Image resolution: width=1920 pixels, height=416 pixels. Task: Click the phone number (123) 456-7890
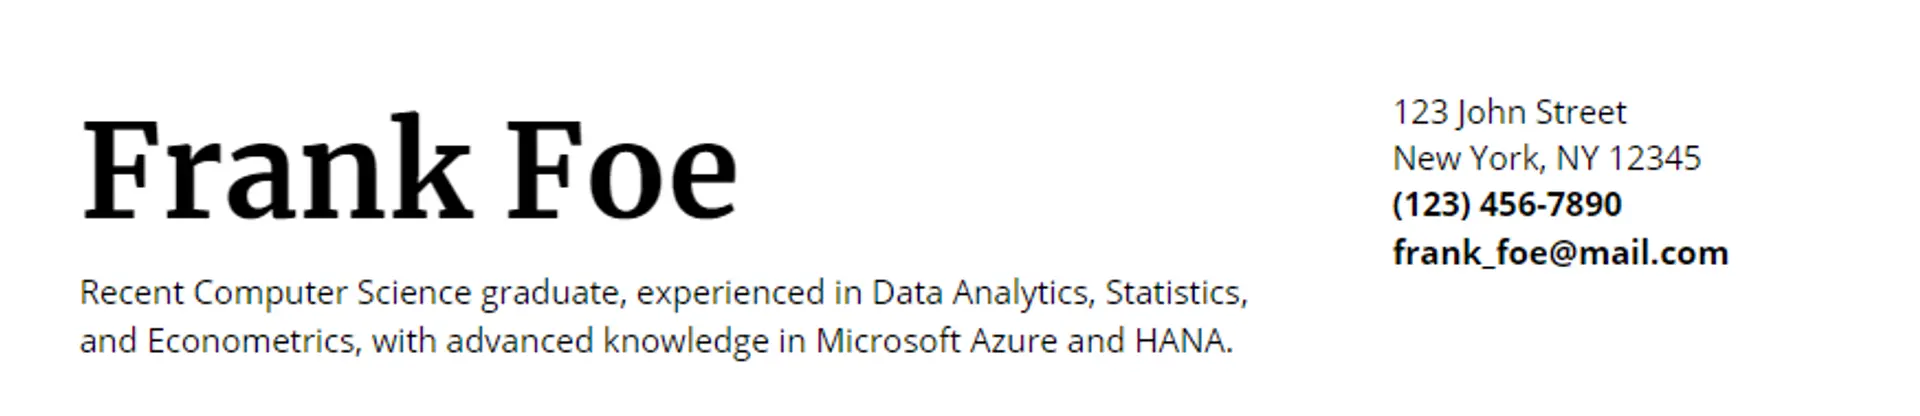(1506, 205)
